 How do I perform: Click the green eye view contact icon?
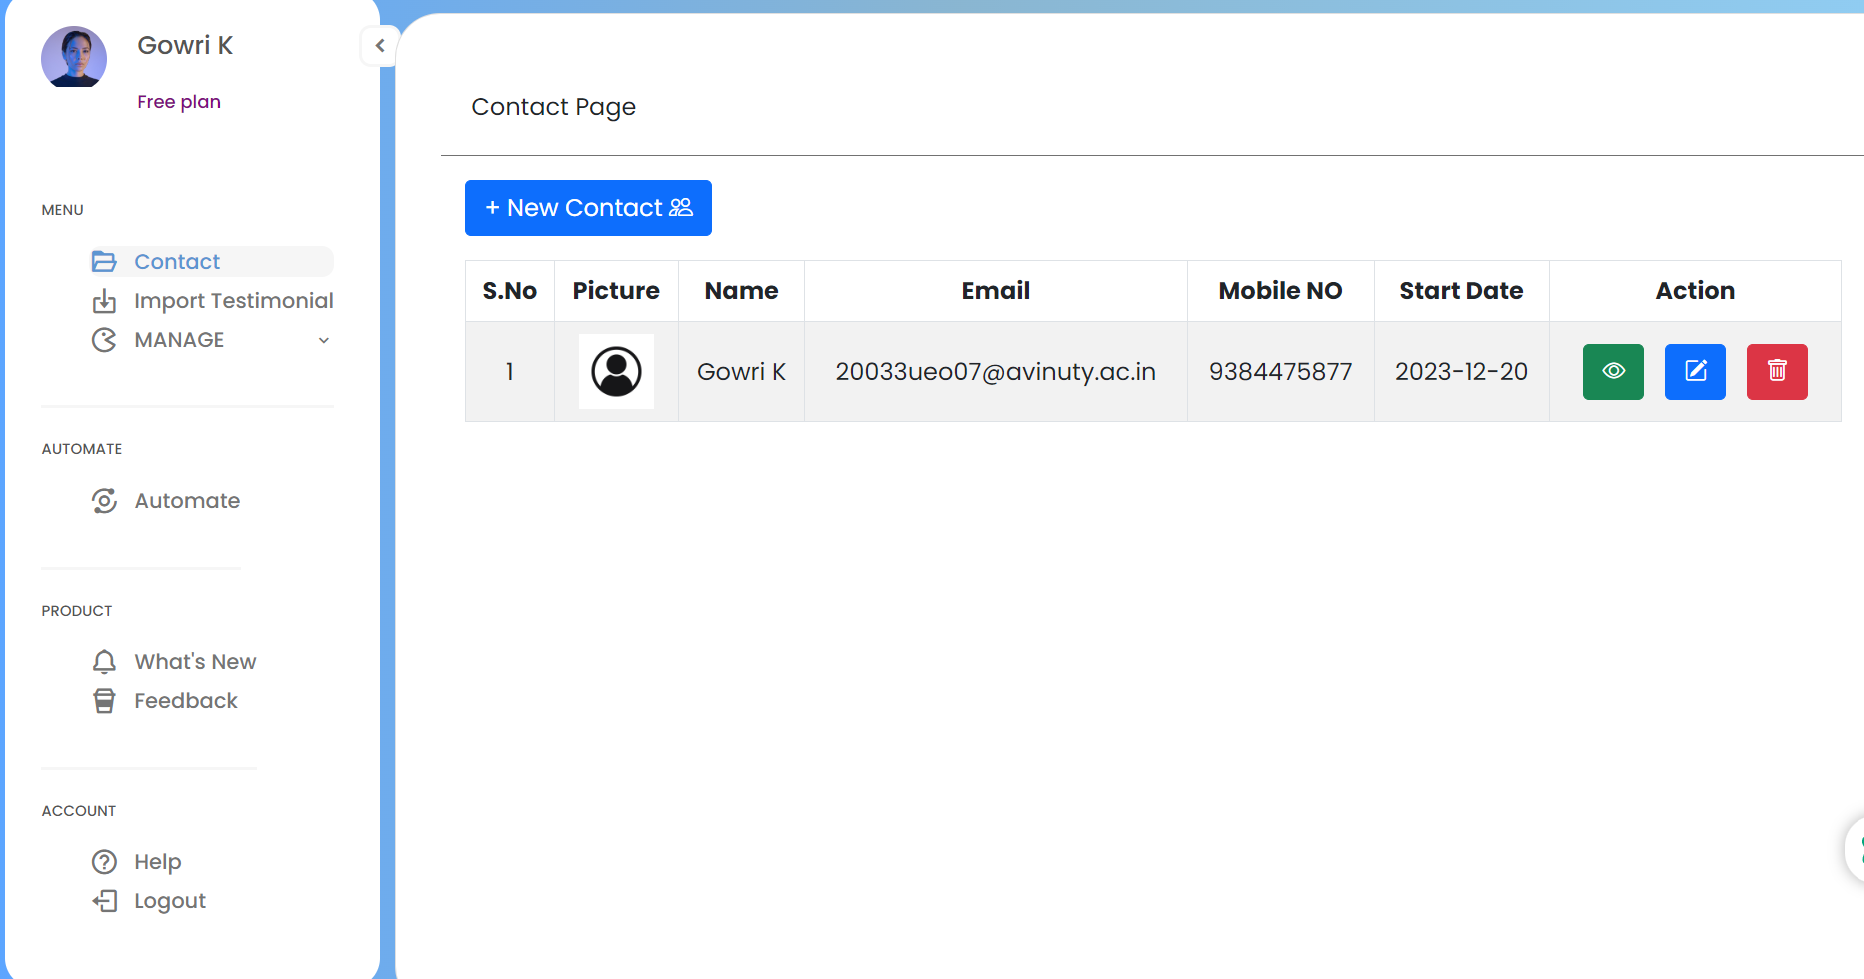coord(1613,372)
